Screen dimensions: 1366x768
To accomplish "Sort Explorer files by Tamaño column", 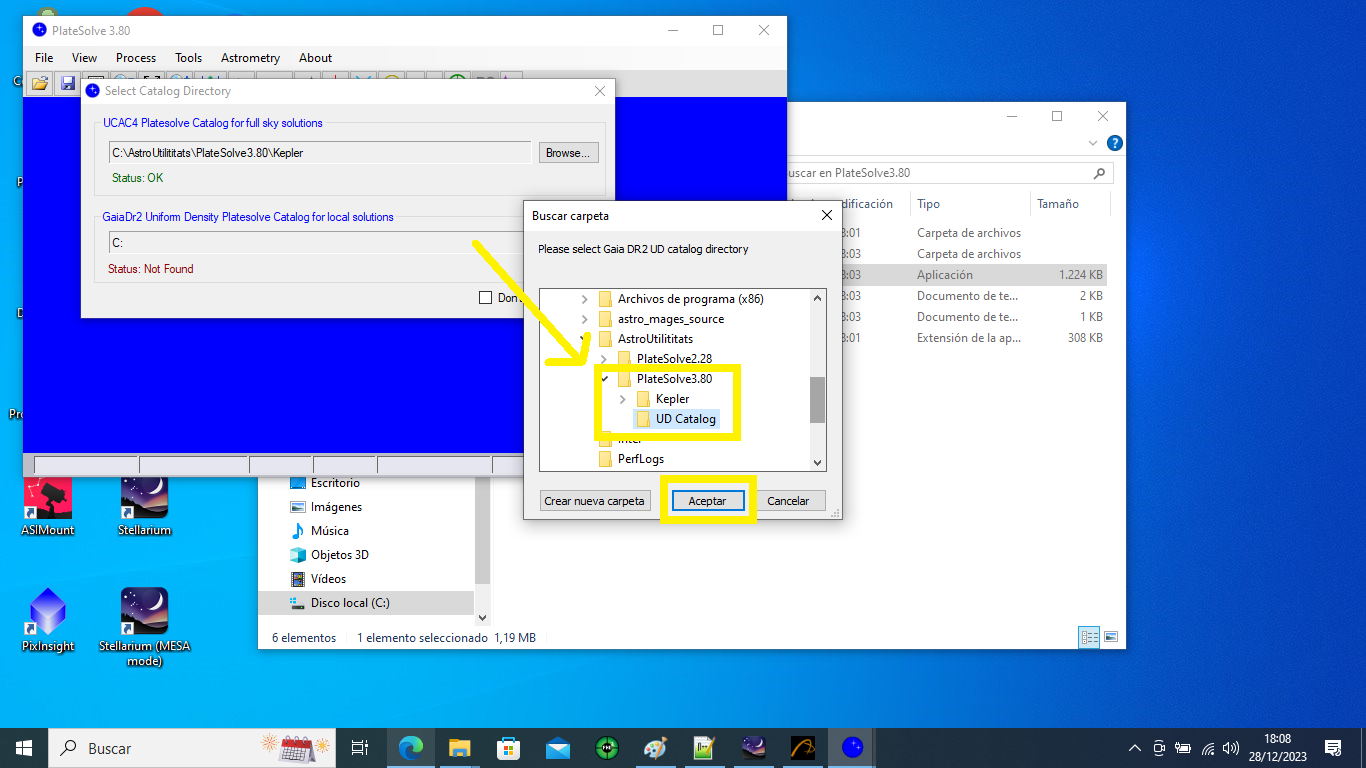I will click(1057, 204).
